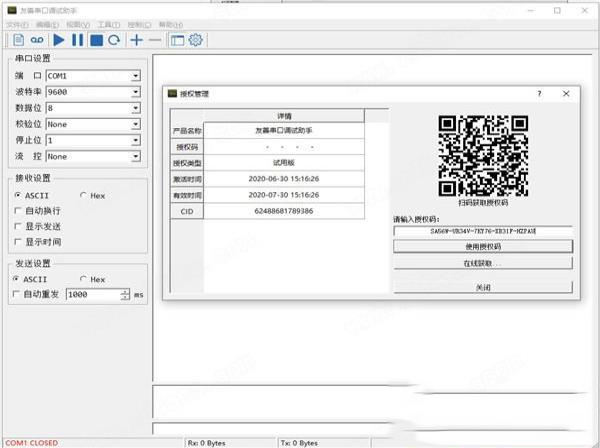Click the minus (remove) toolbar icon

[155, 40]
